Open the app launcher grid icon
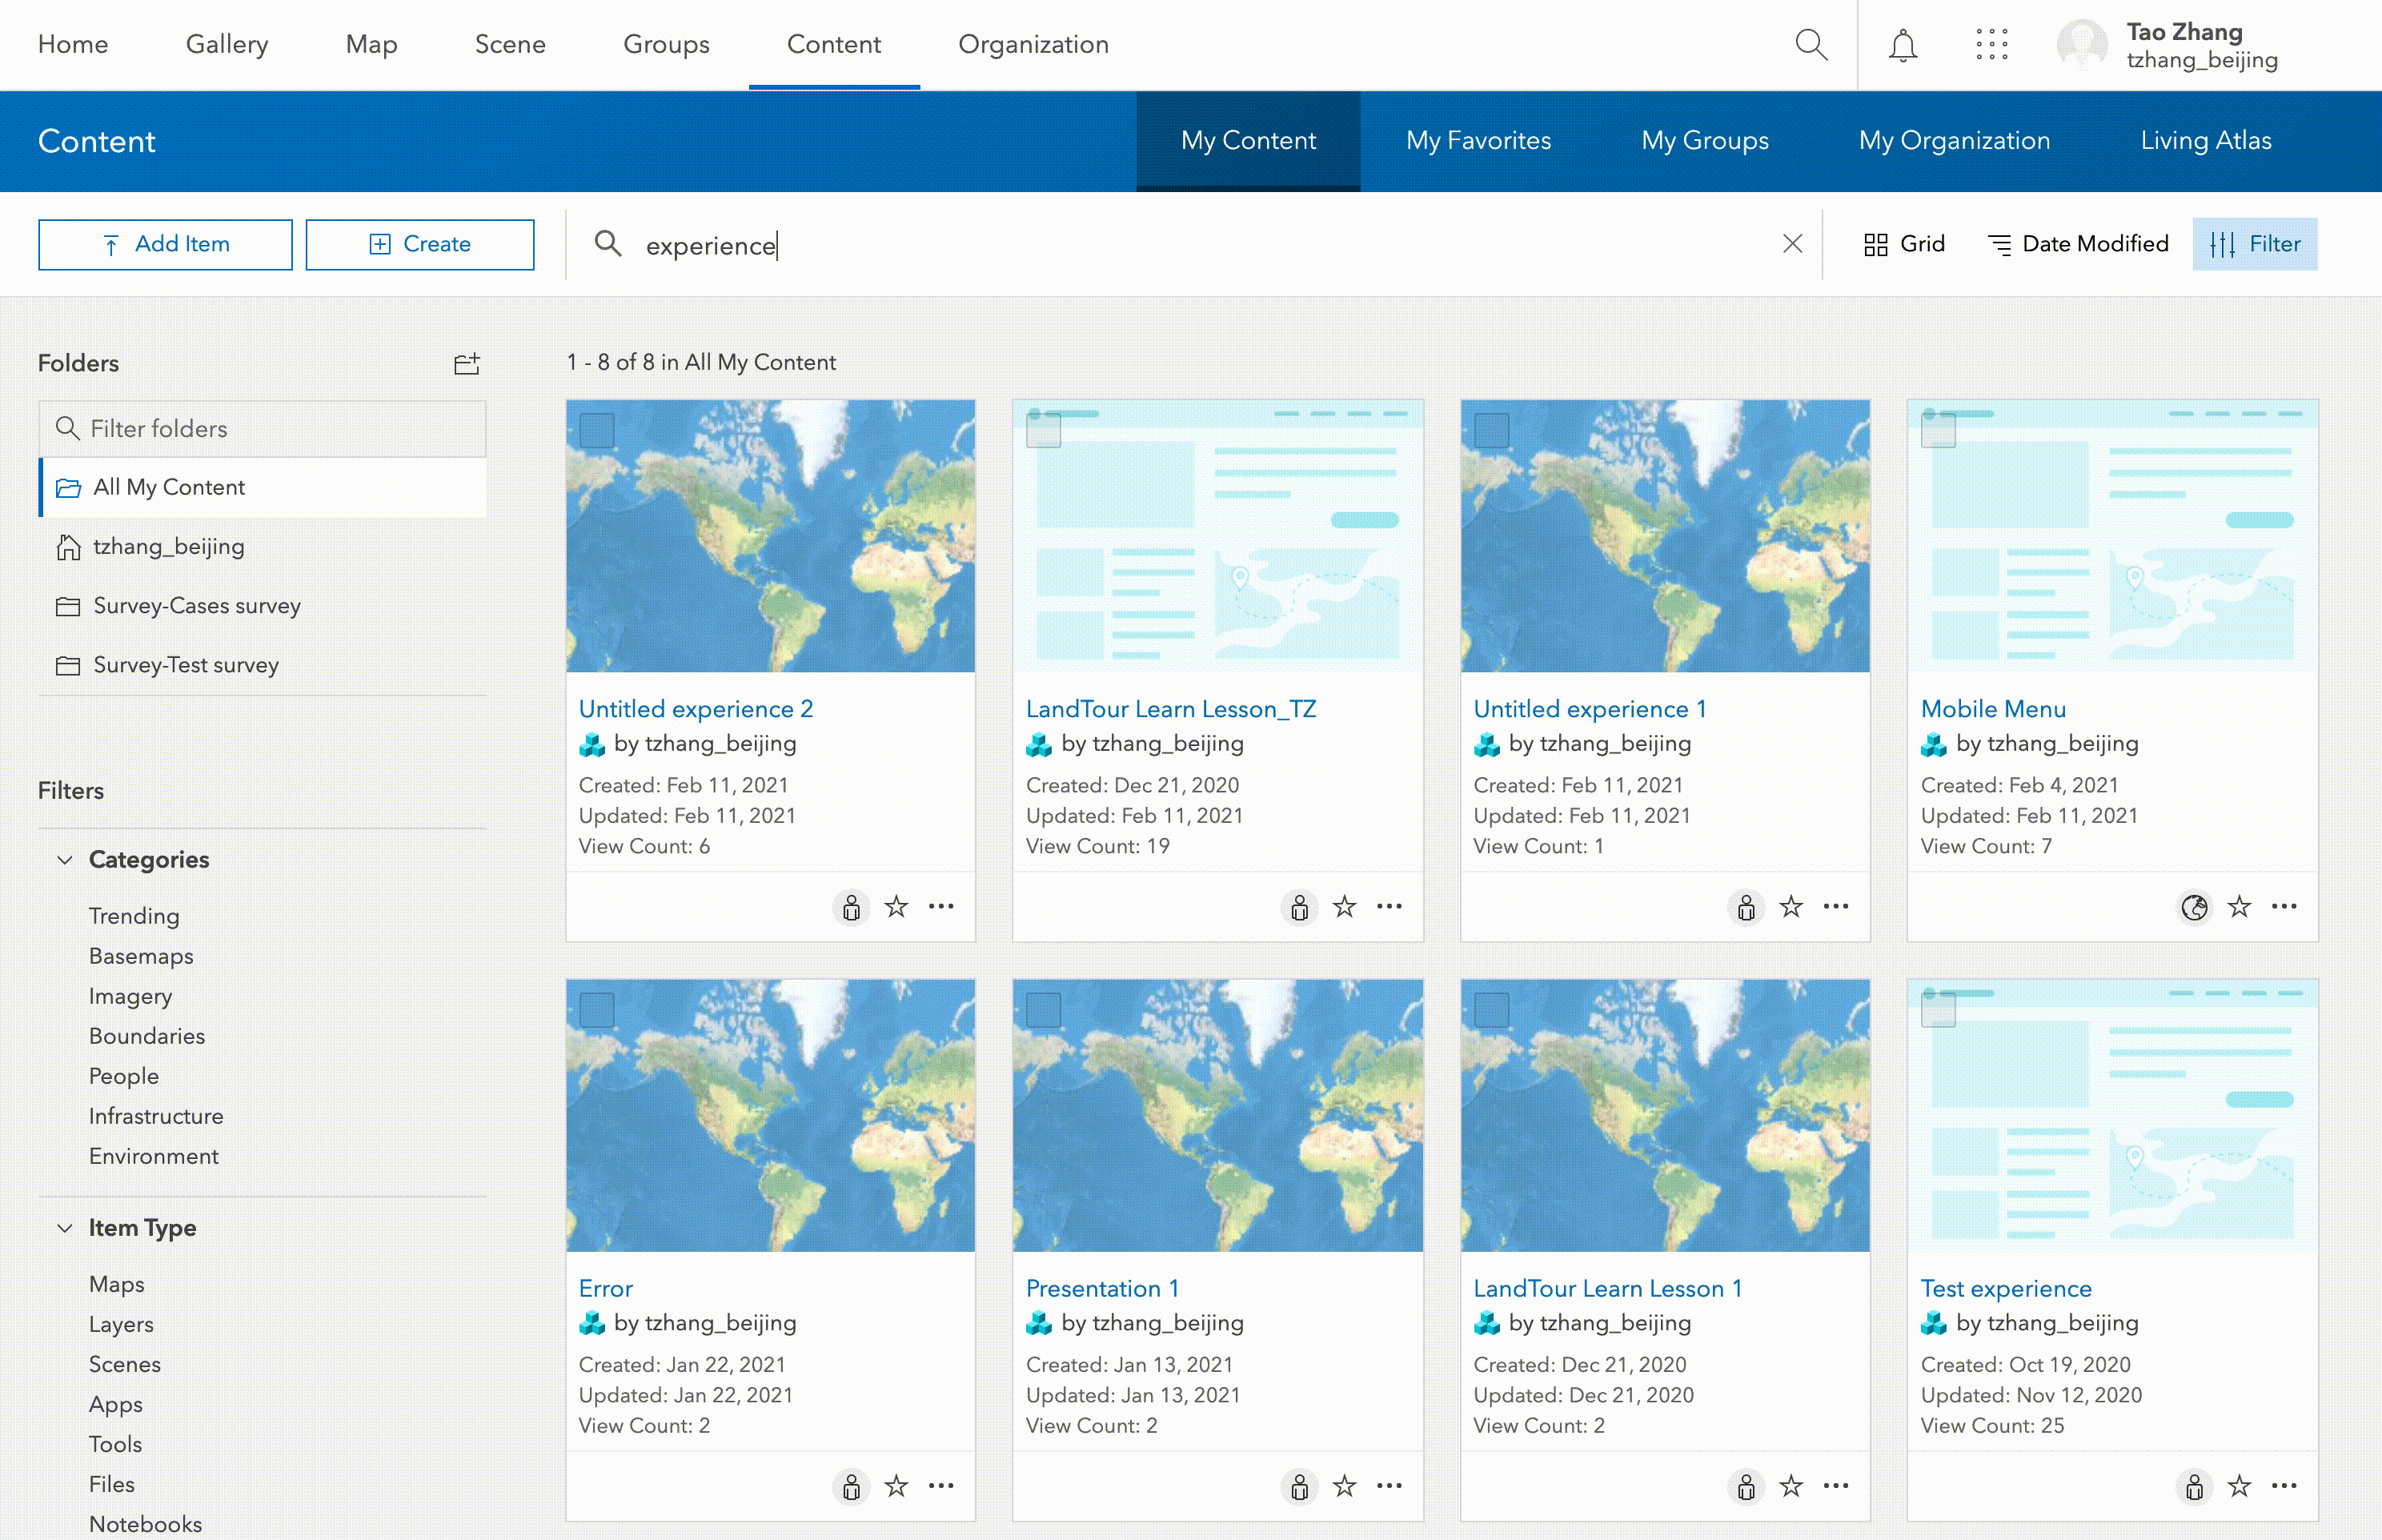This screenshot has height=1540, width=2382. [x=1991, y=45]
